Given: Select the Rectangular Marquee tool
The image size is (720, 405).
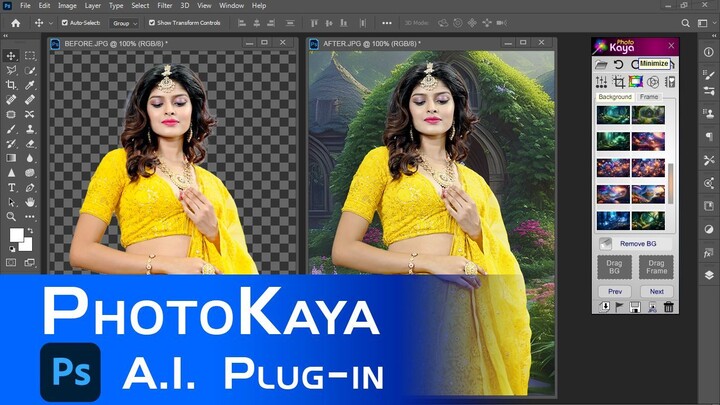Looking at the screenshot, I should [x=30, y=56].
